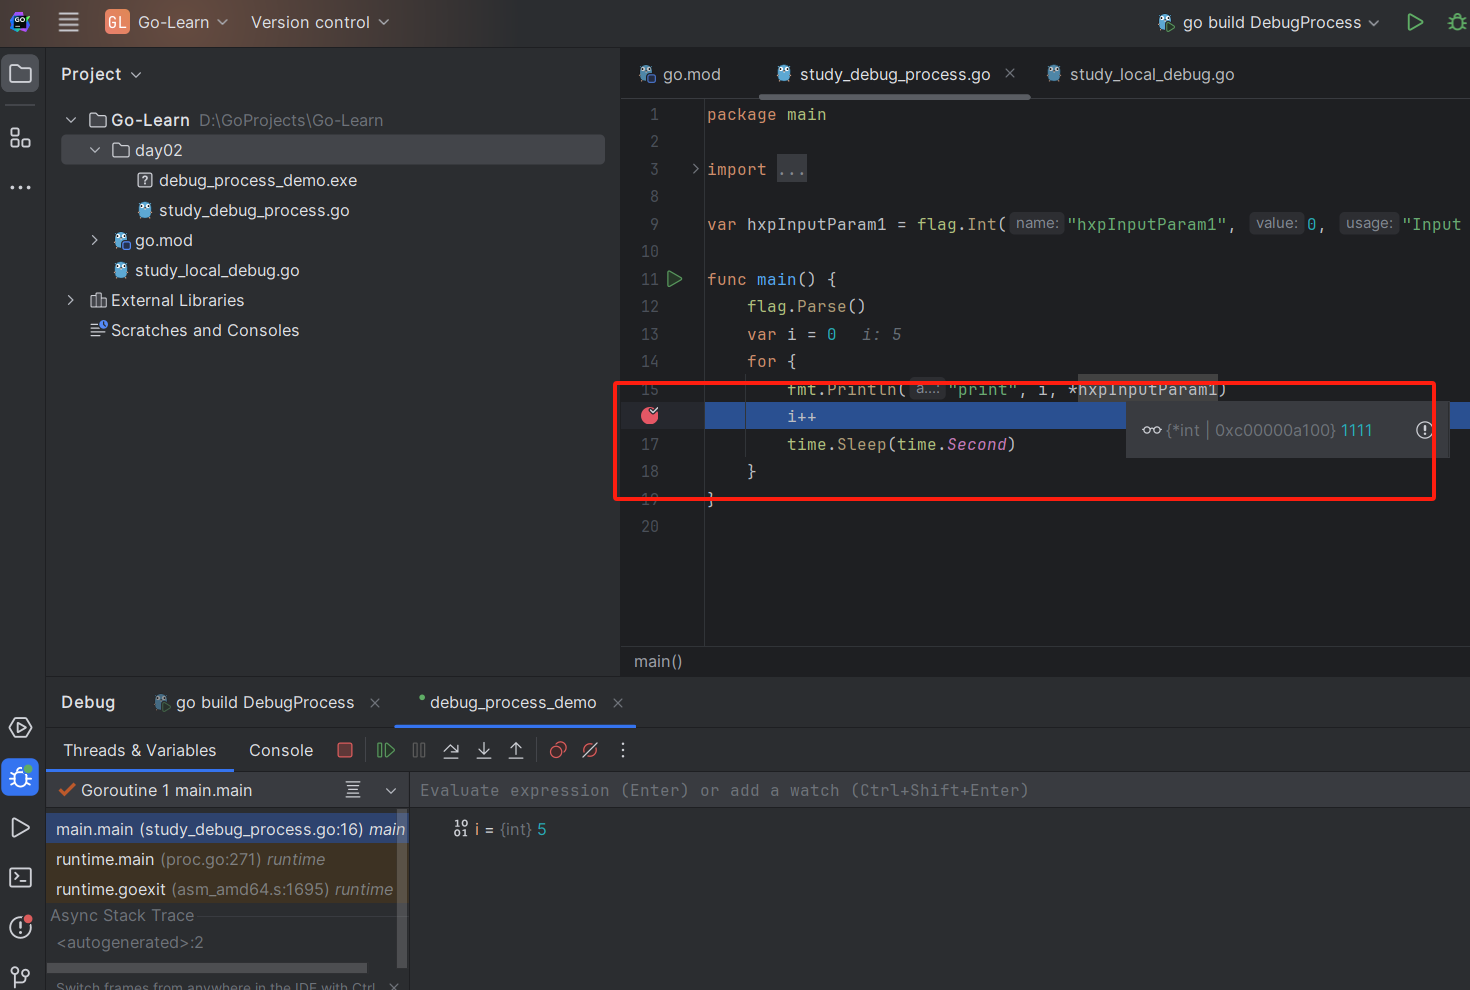Screen dimensions: 1470x990
Task: Open the Go-Learn project dropdown
Action: point(168,22)
